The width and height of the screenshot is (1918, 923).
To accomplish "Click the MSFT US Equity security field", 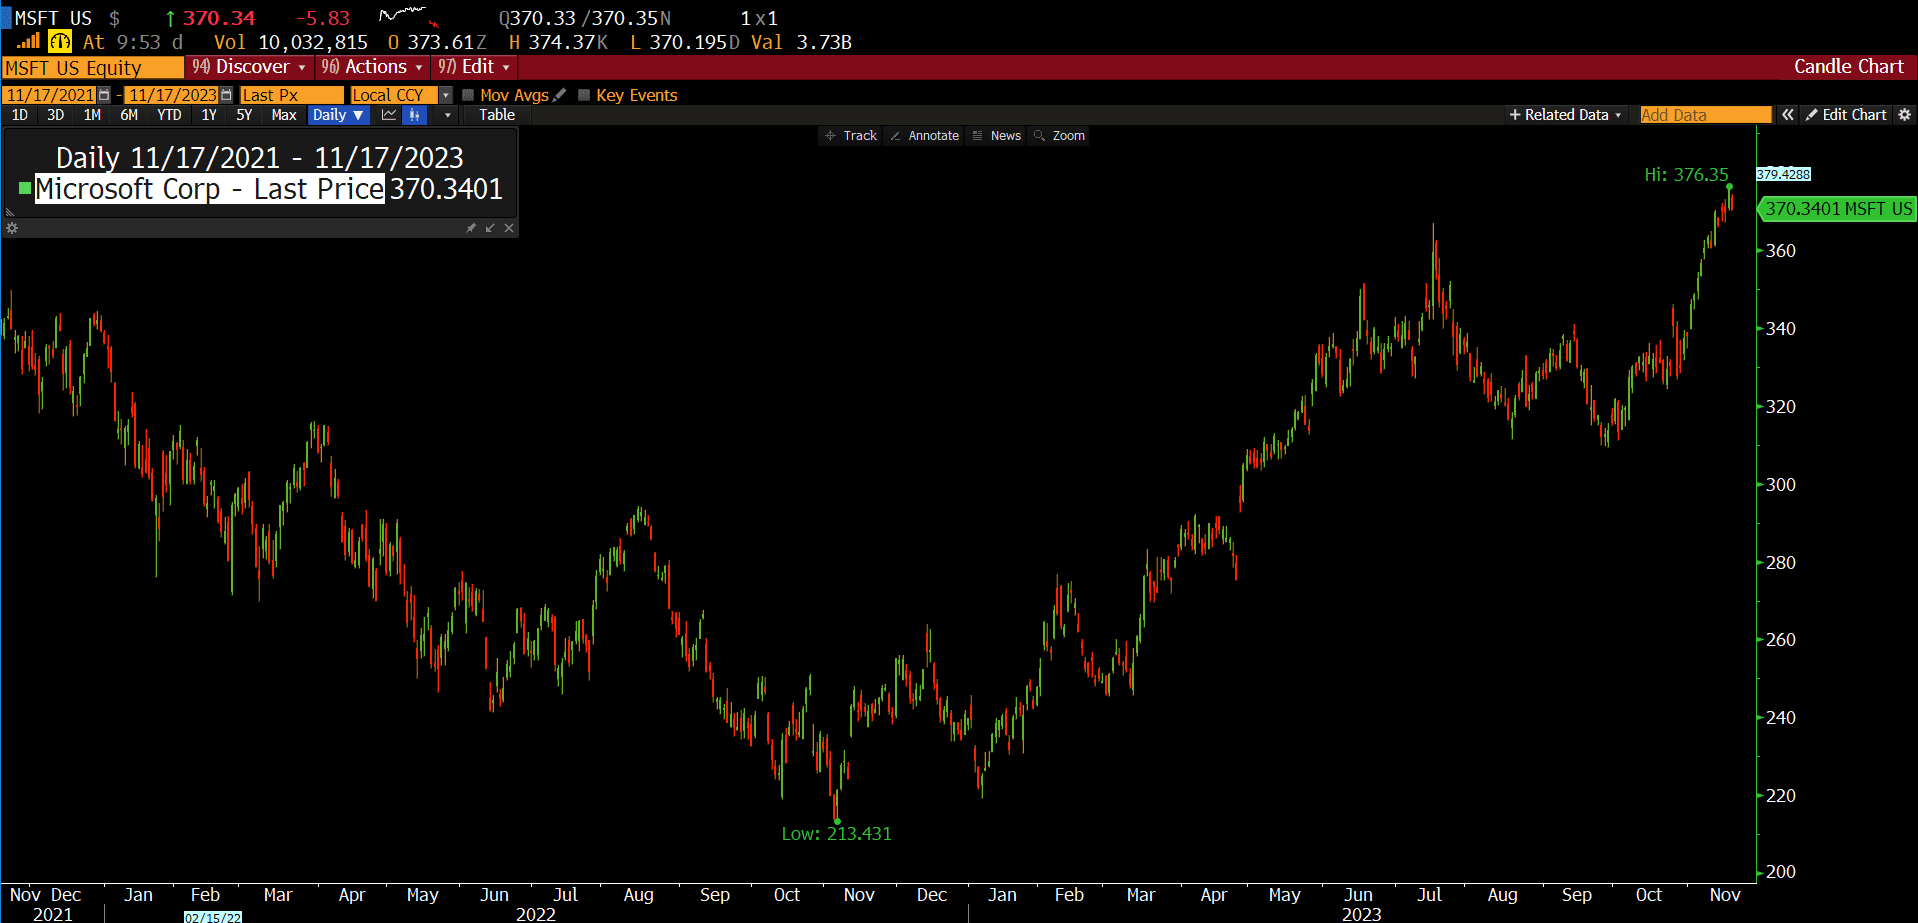I will coord(93,68).
